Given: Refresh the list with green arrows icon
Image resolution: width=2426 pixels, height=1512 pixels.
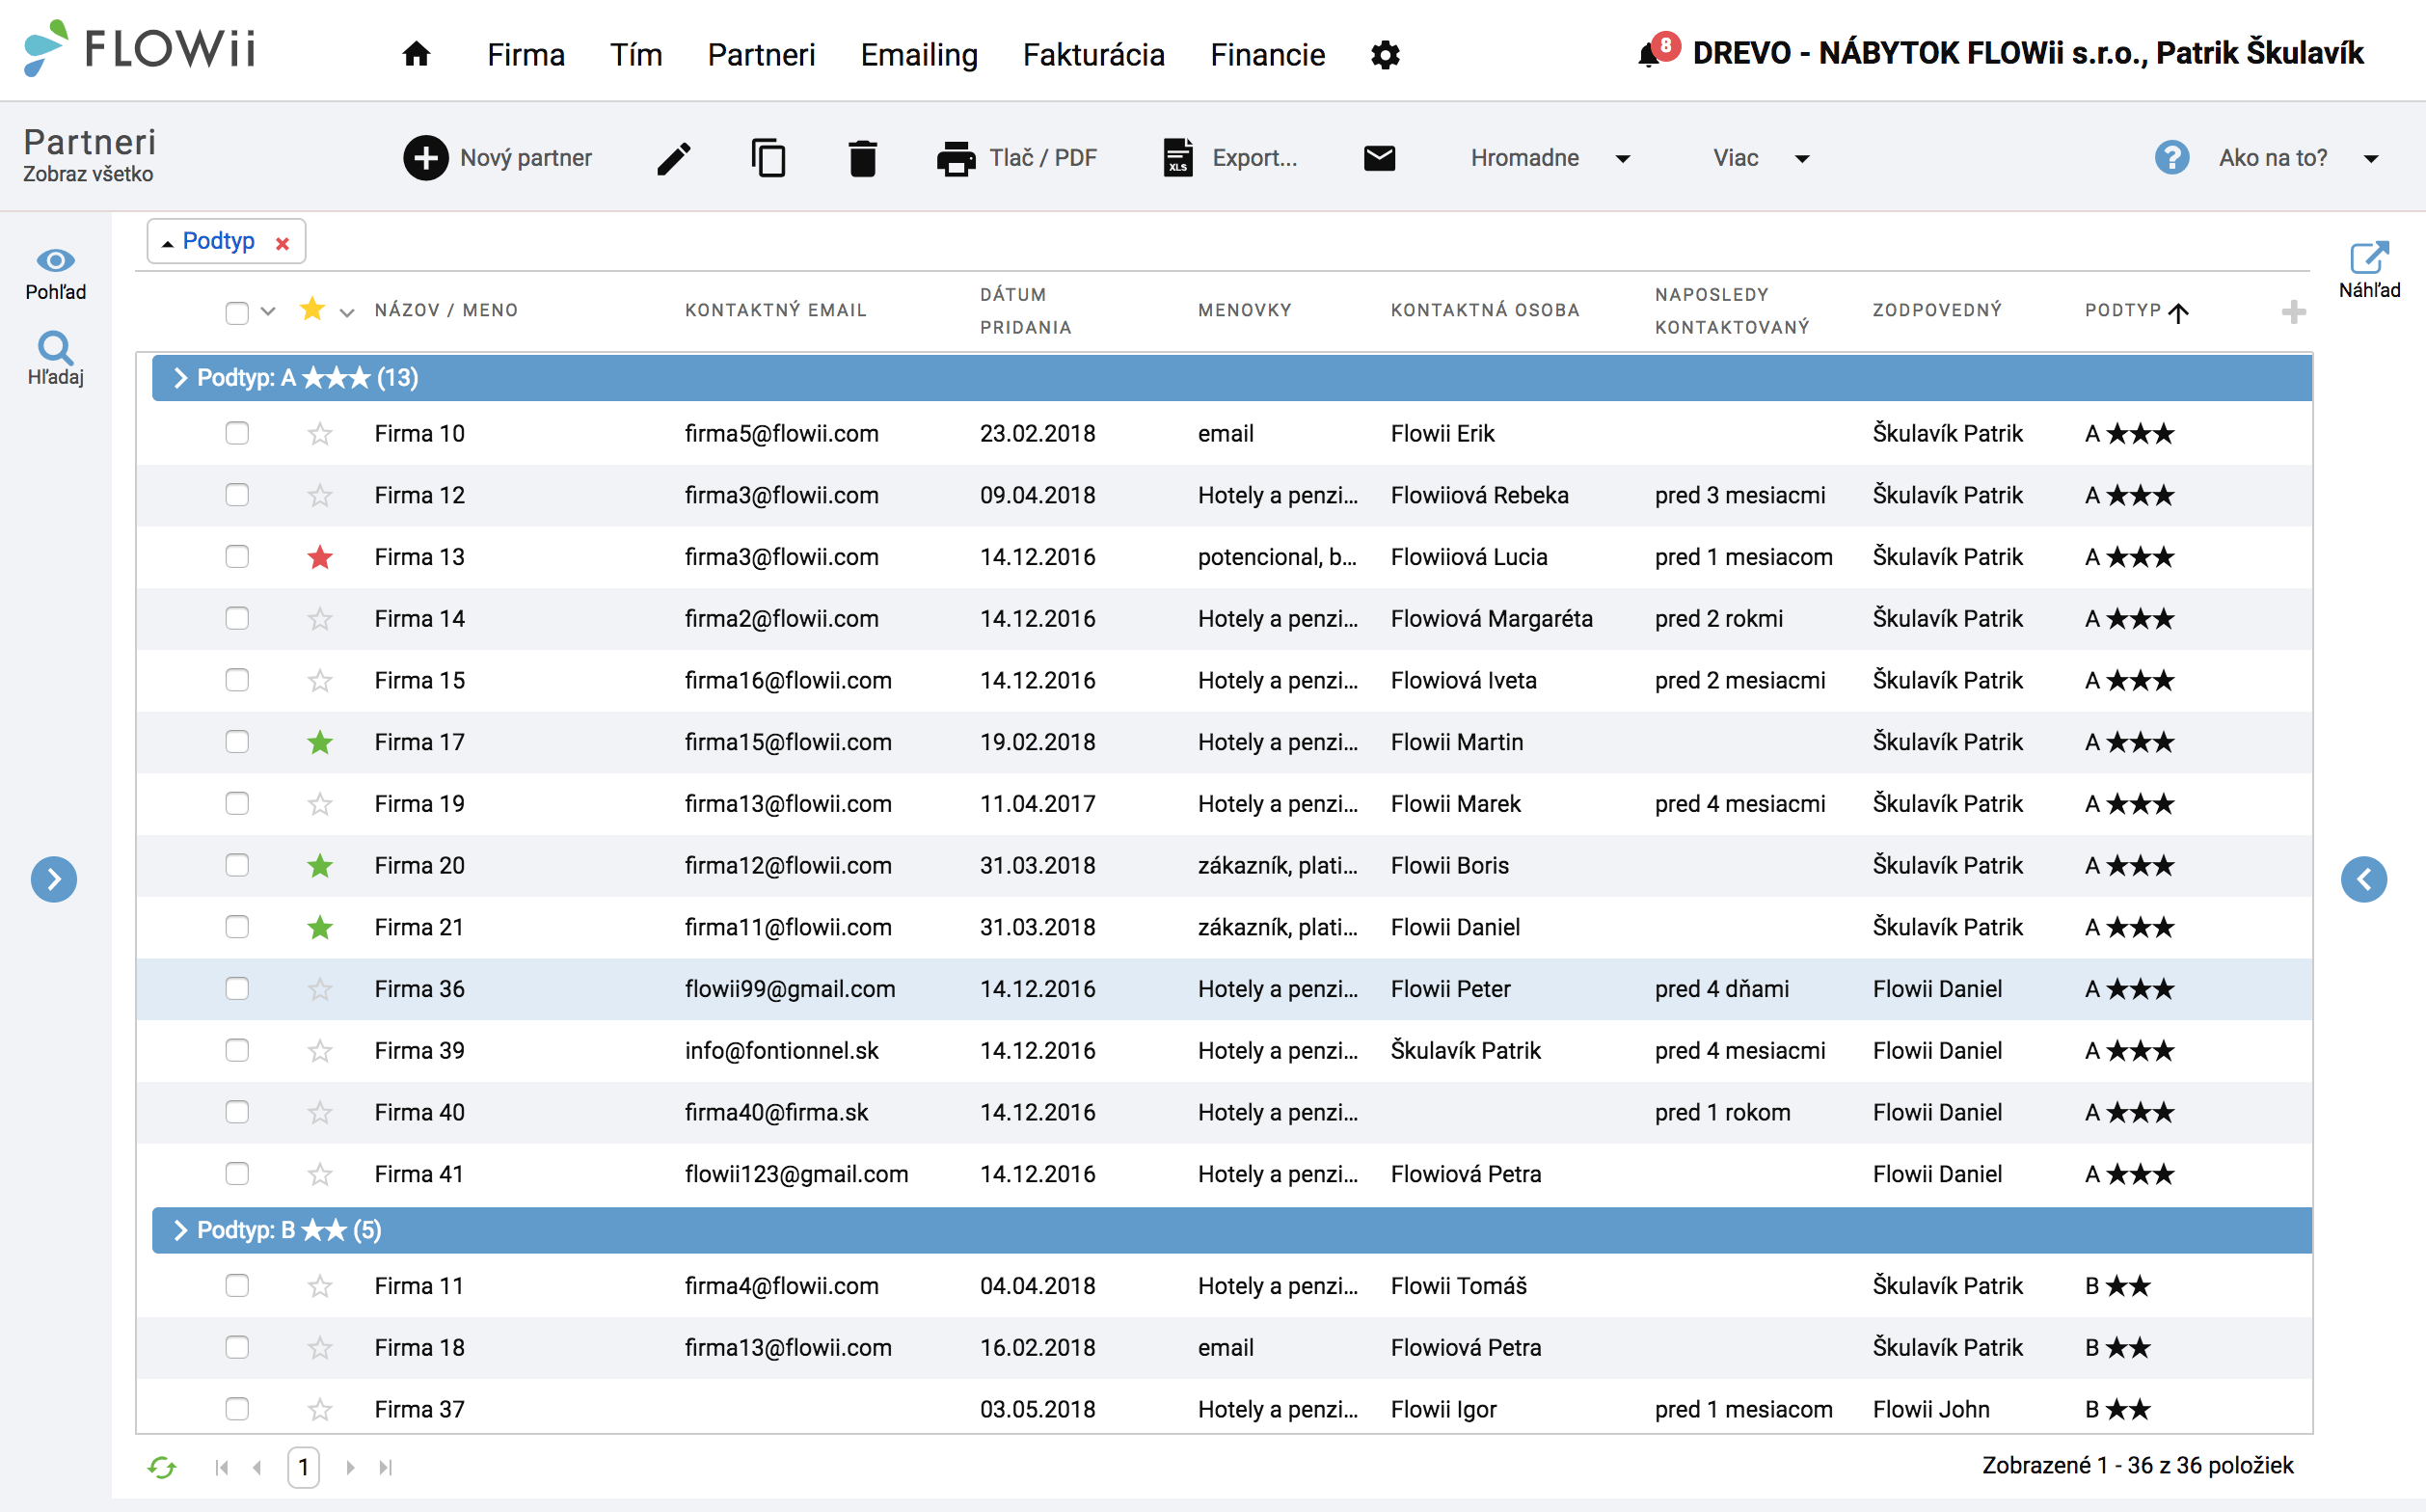Looking at the screenshot, I should [162, 1467].
